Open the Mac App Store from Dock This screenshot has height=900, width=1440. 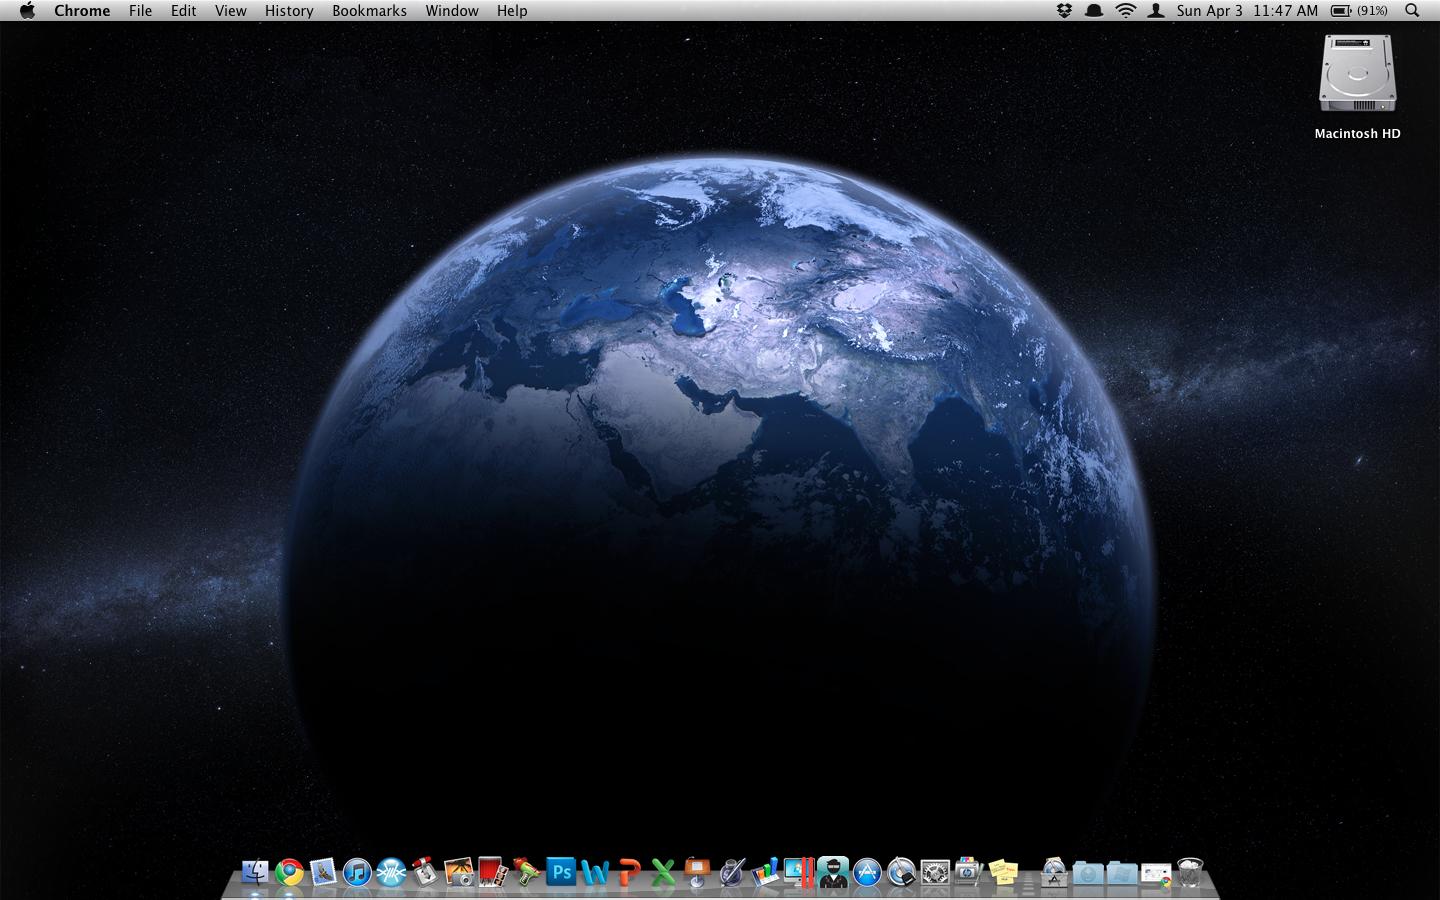(867, 872)
